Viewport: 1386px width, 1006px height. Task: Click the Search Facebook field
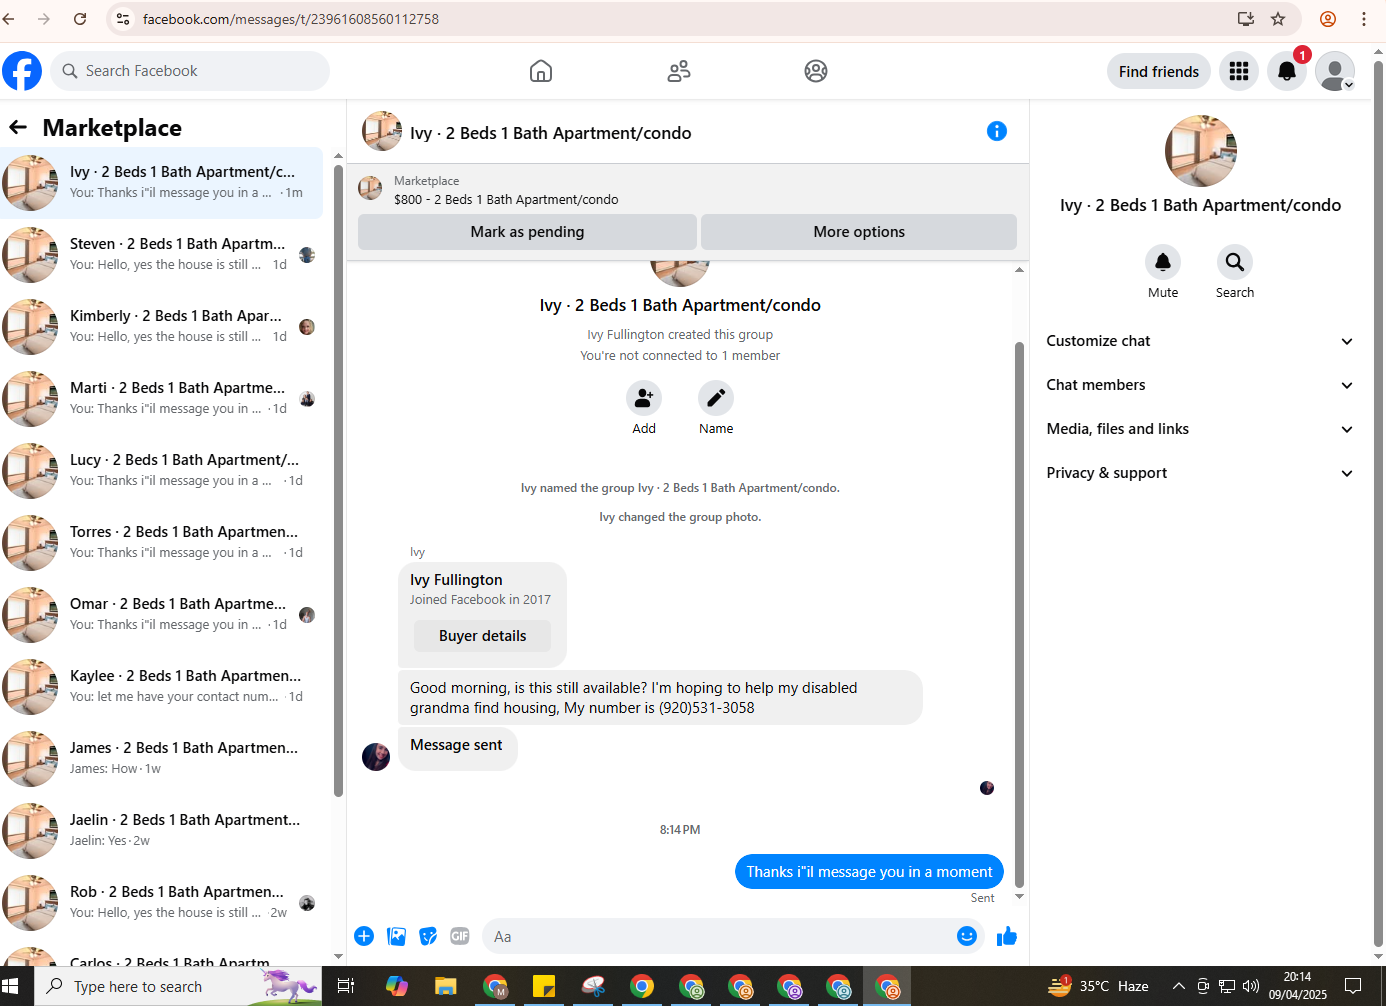tap(190, 71)
